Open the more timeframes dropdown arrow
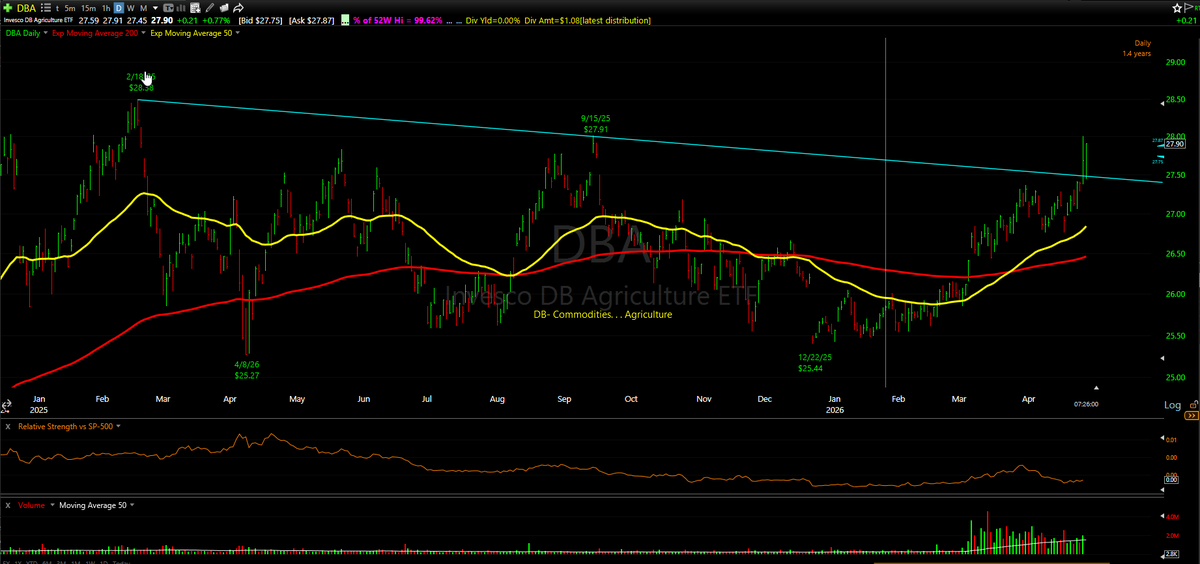The width and height of the screenshot is (1200, 564). pyautogui.click(x=155, y=8)
